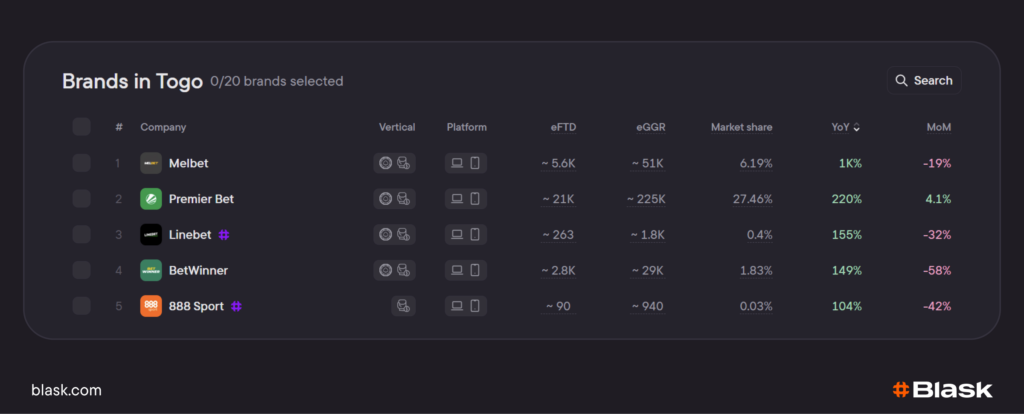The image size is (1024, 414).
Task: Click the Premier Bet green logo icon
Action: 151,199
